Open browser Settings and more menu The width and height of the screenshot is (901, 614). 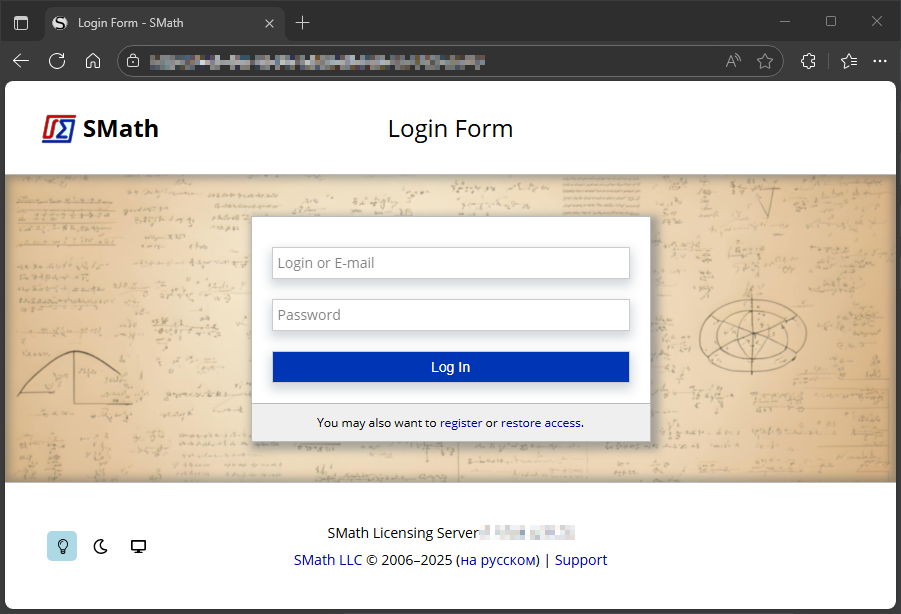click(x=880, y=61)
